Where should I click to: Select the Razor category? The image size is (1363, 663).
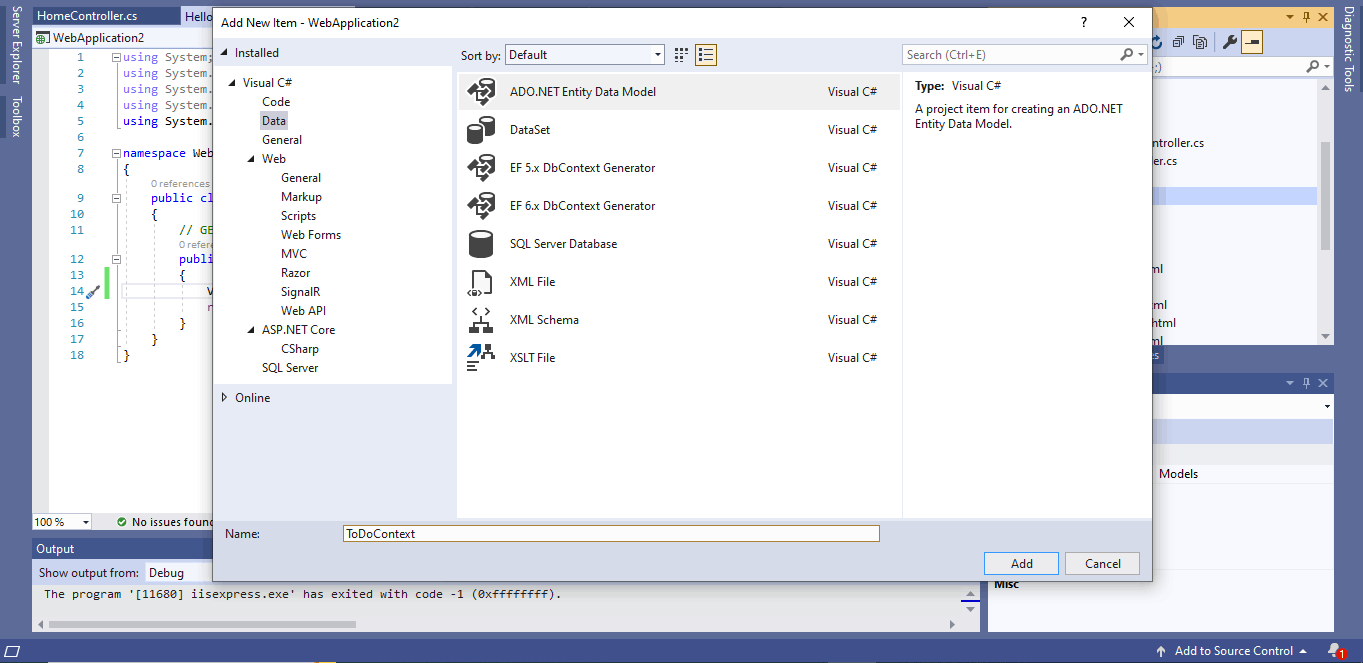296,273
